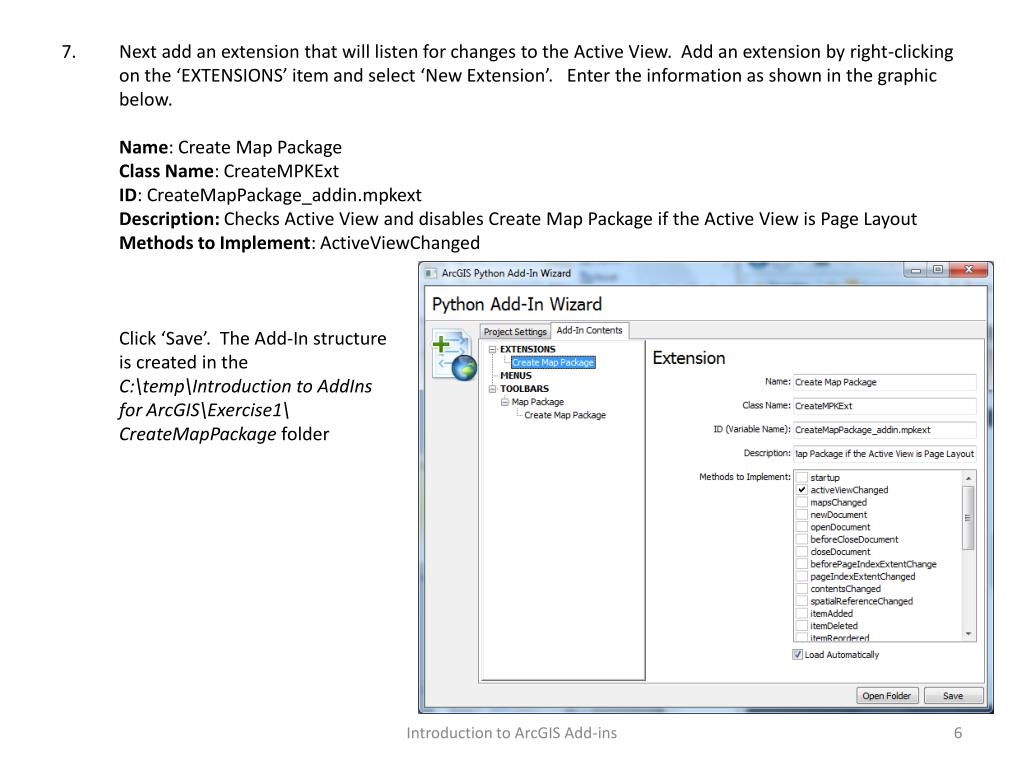Check the mapsChanged method
The height and width of the screenshot is (768, 1024).
click(x=801, y=502)
